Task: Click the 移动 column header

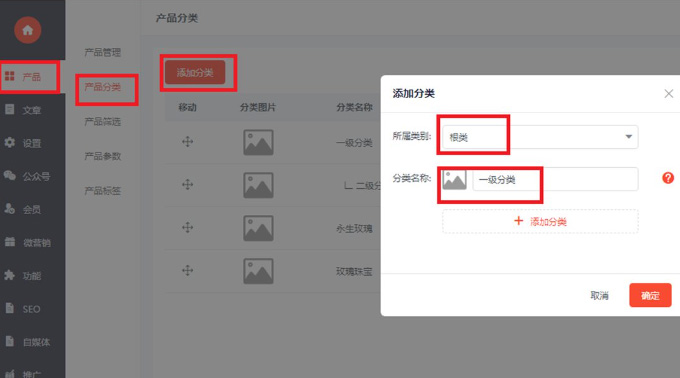Action: [187, 107]
